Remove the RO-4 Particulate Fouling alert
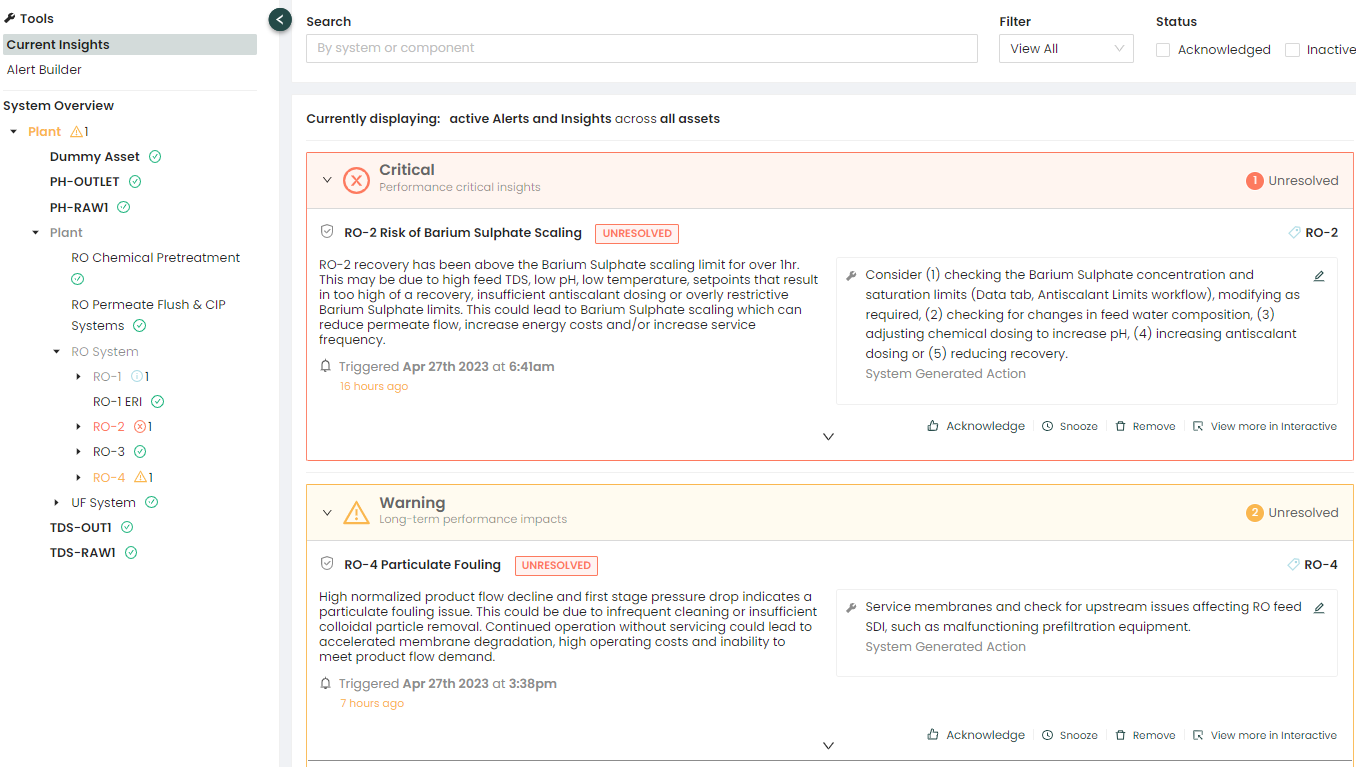The image size is (1356, 767). [x=1145, y=735]
